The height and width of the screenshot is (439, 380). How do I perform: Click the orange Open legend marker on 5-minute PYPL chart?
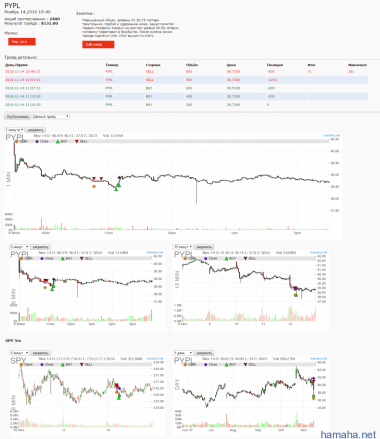click(x=21, y=258)
